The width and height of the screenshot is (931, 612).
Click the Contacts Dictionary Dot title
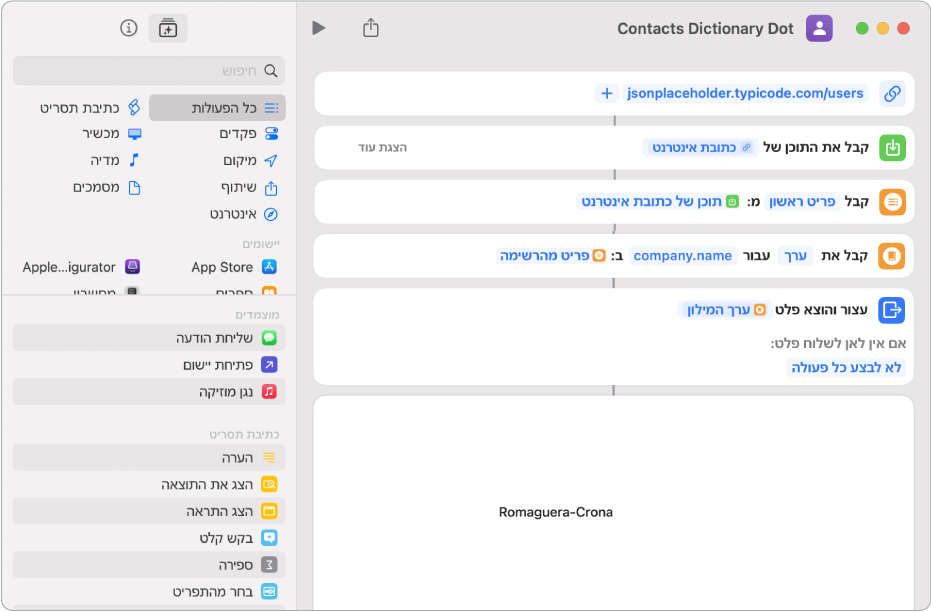click(705, 28)
